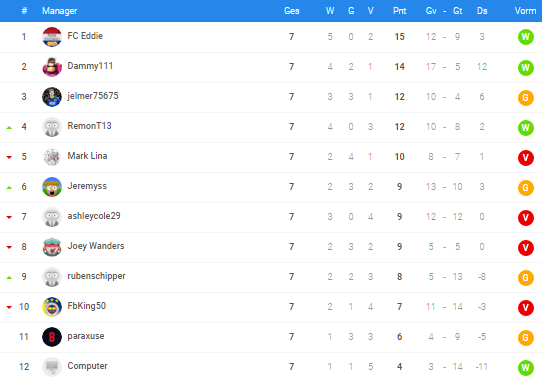The image size is (542, 380).
Task: Open the RemonT13 manager link
Action: (89, 126)
